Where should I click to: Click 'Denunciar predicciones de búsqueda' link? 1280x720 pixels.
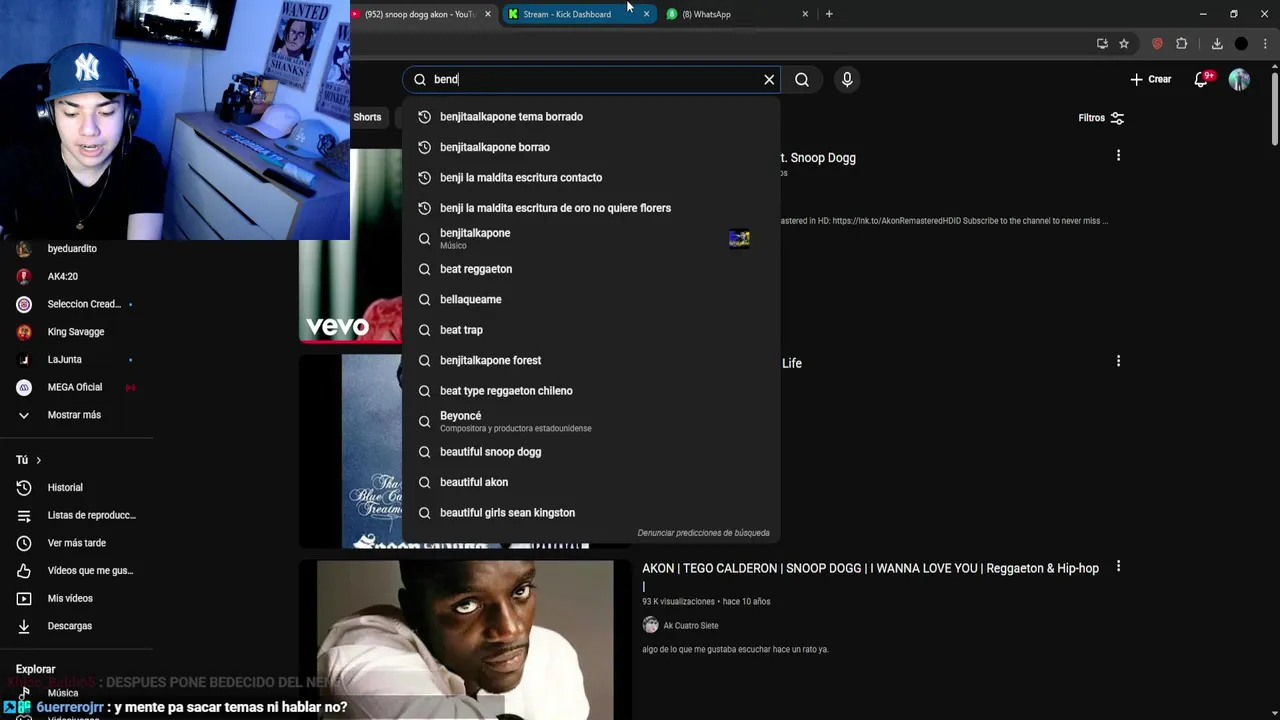(x=703, y=533)
